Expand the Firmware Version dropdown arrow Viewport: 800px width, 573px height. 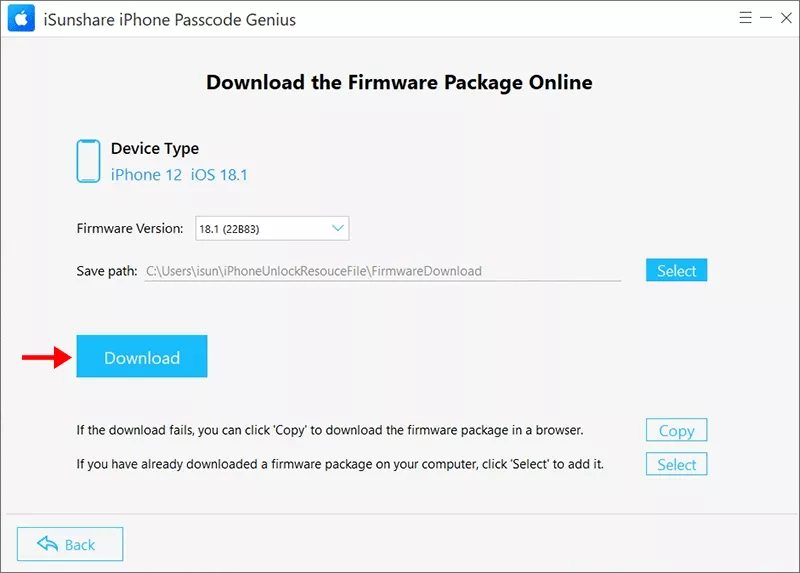click(338, 228)
